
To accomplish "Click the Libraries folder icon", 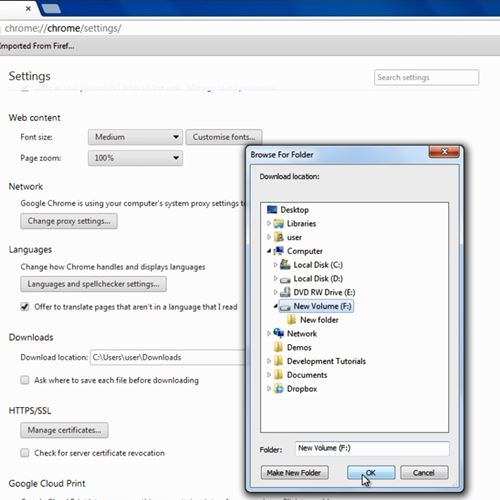I will click(279, 224).
